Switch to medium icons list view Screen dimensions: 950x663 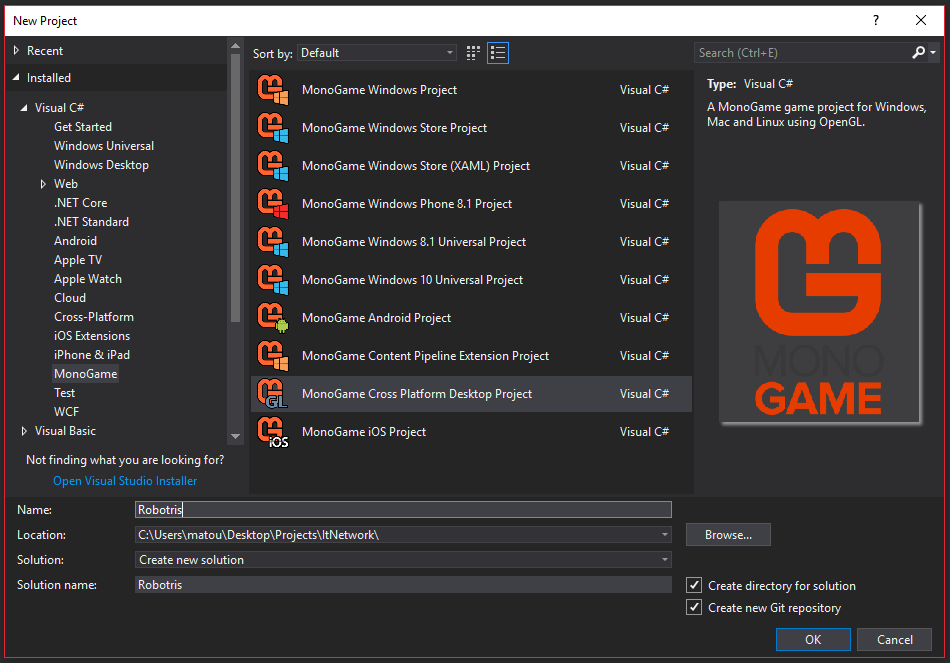click(498, 53)
